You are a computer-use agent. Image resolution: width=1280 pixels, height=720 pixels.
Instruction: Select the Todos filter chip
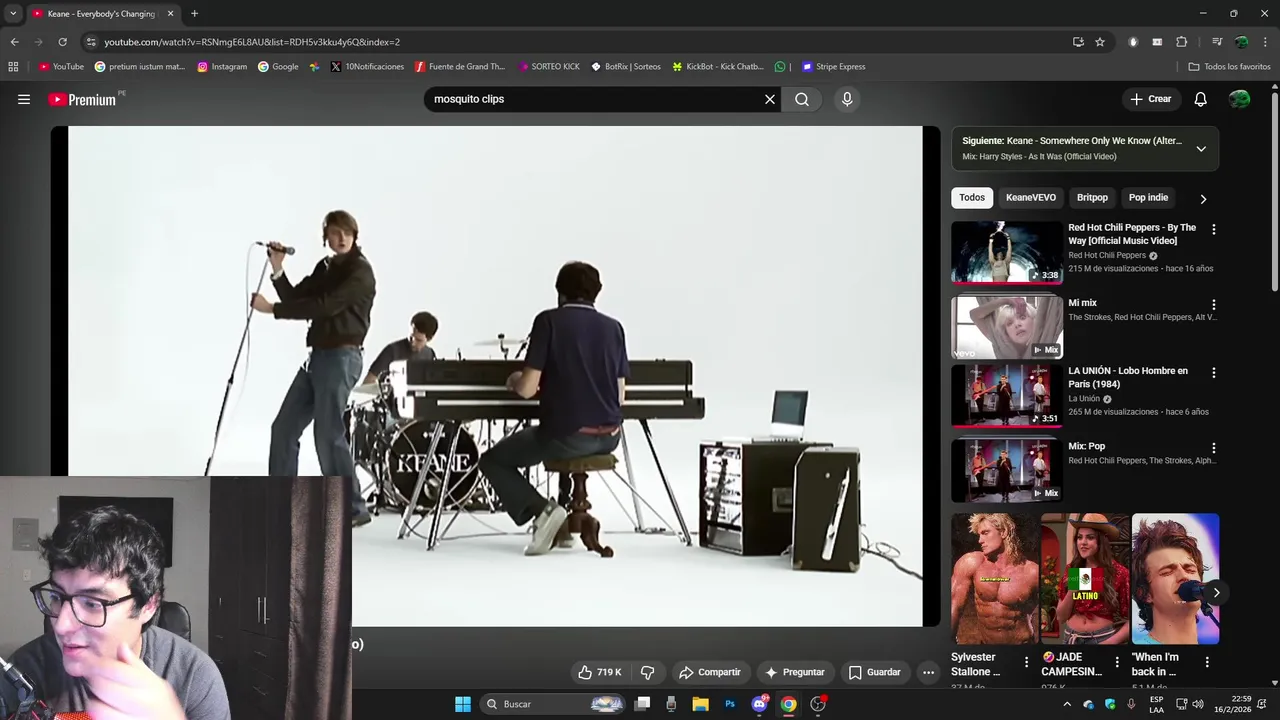[972, 197]
